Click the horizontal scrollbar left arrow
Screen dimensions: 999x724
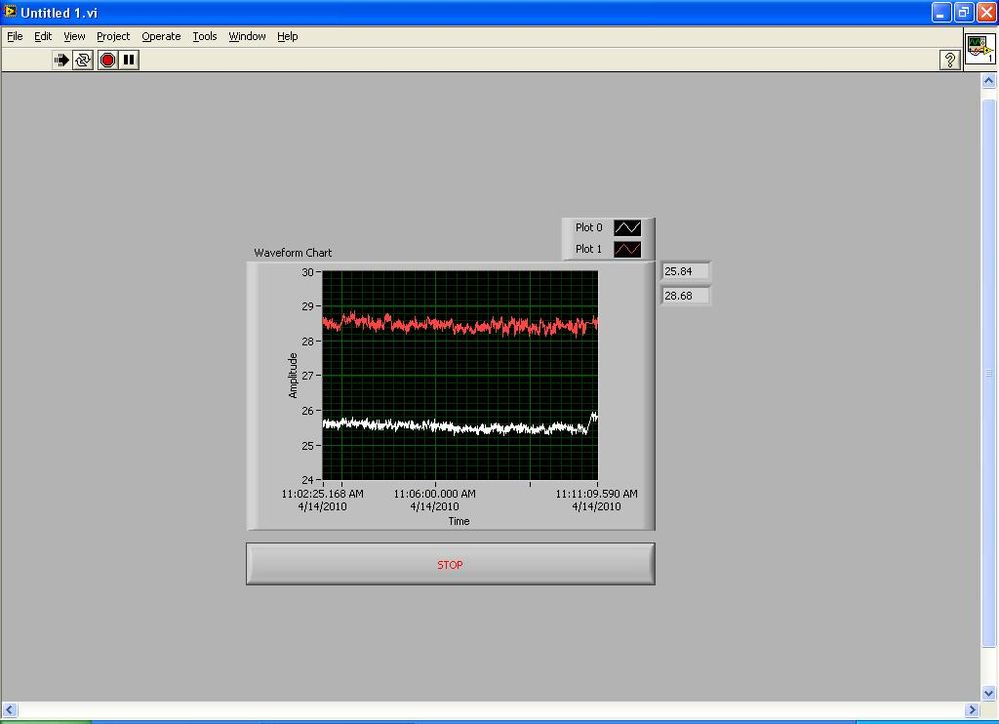click(x=9, y=709)
